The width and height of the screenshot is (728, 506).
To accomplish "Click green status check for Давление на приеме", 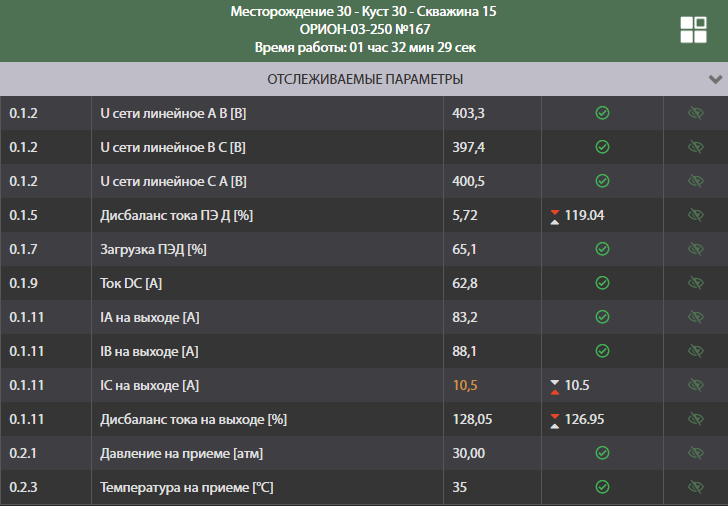I will [602, 453].
